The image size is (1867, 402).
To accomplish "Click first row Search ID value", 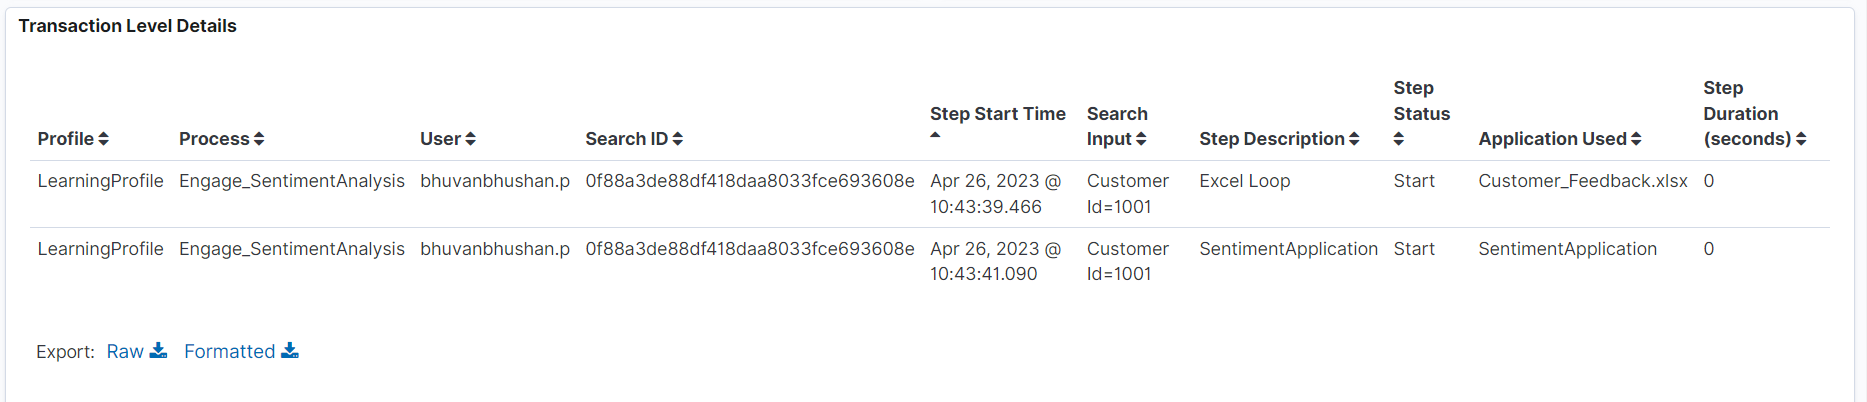I will pyautogui.click(x=750, y=181).
